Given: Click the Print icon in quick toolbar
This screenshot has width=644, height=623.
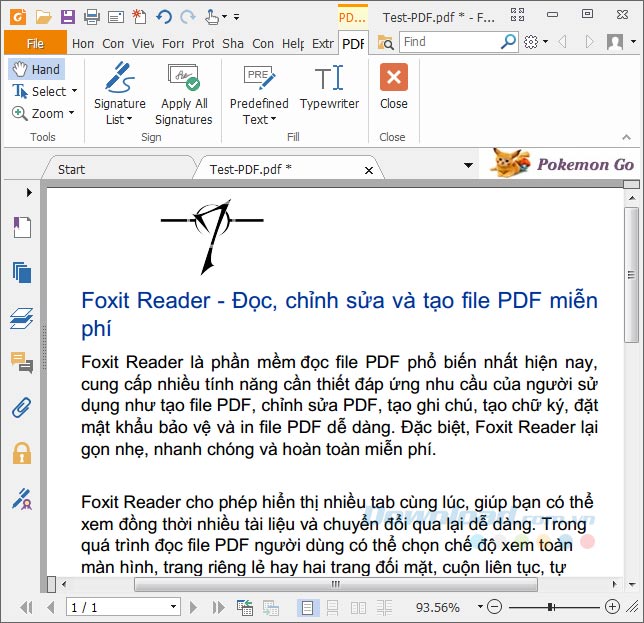Looking at the screenshot, I should click(x=92, y=16).
